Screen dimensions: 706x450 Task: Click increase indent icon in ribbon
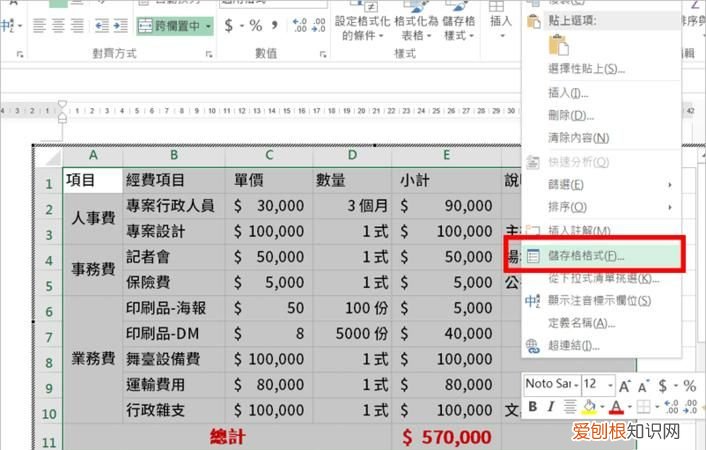121,26
